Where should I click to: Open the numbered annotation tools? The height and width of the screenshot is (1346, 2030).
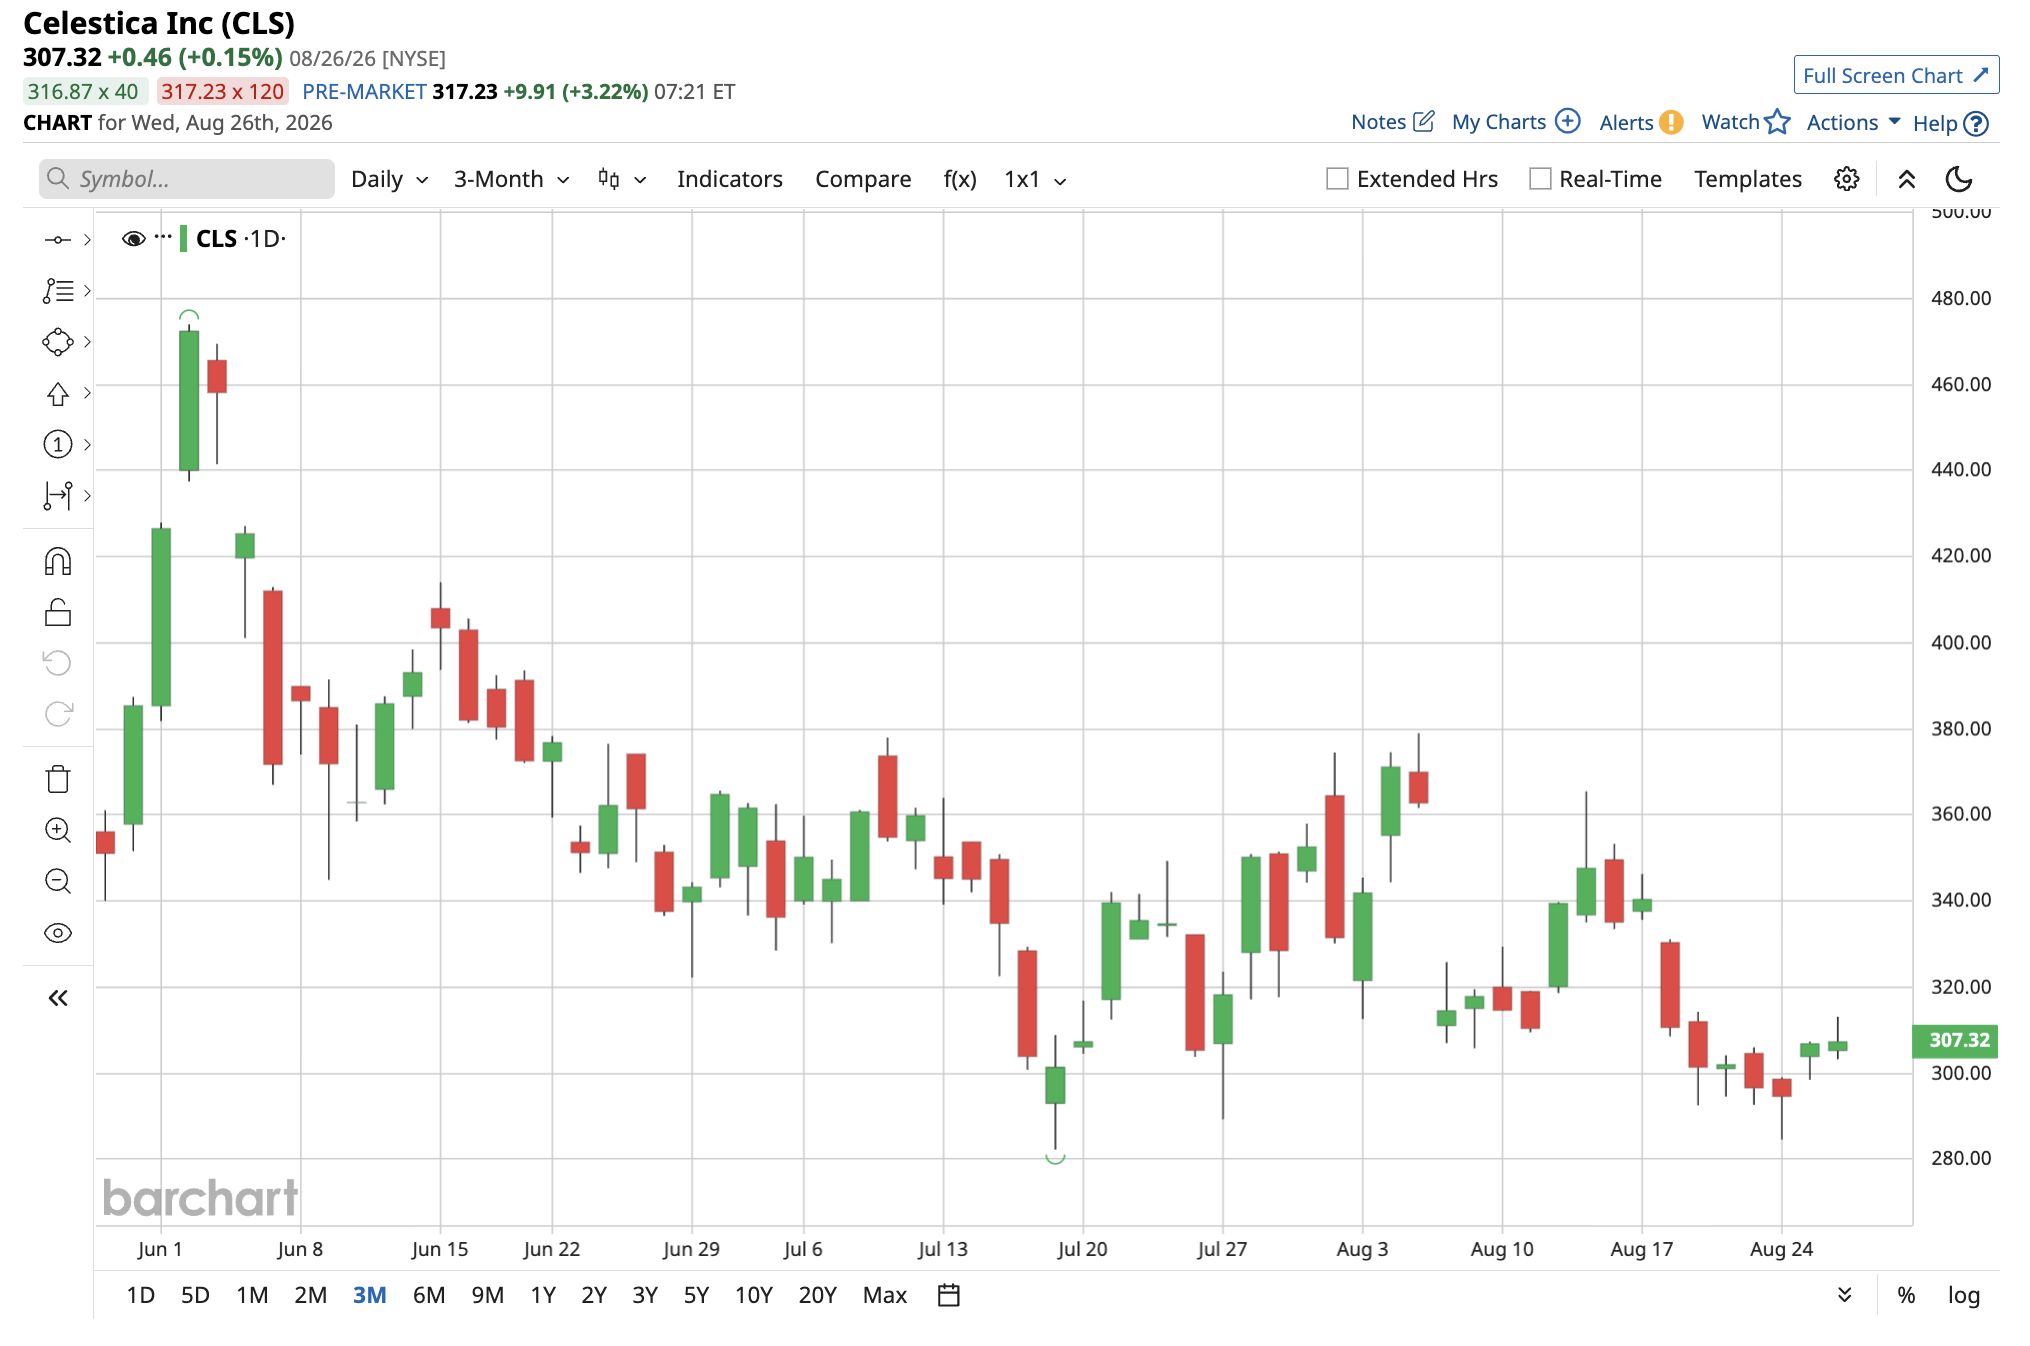point(58,444)
